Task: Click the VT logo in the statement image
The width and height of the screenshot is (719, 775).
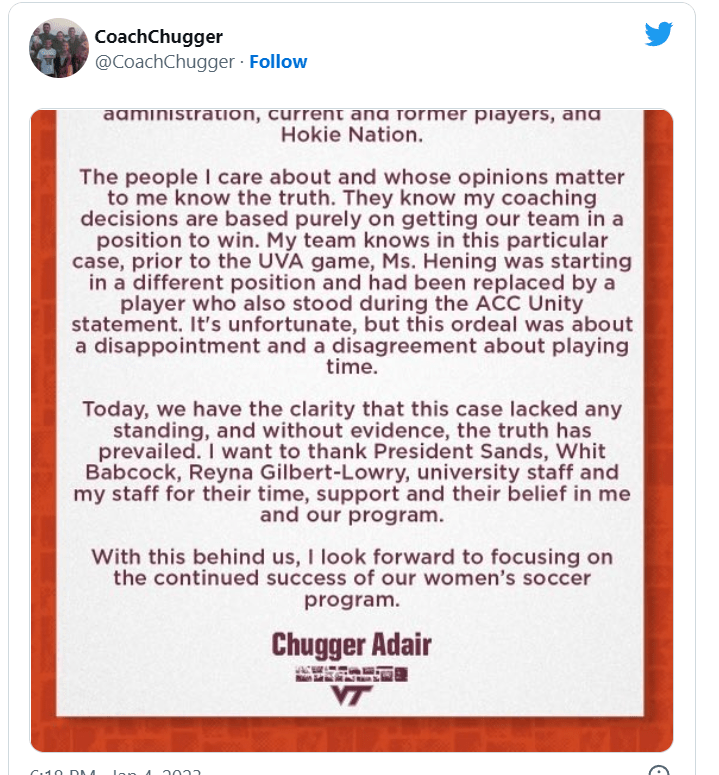Action: click(351, 695)
